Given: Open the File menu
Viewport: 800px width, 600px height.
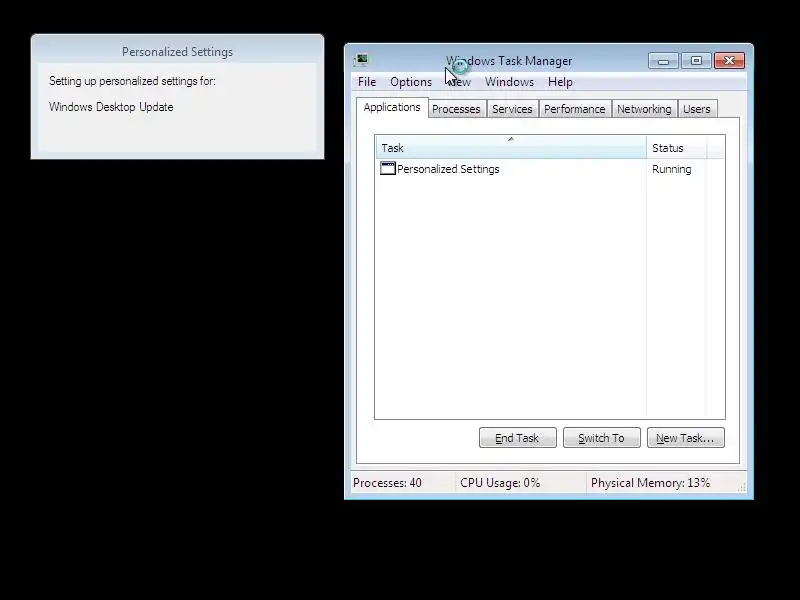Looking at the screenshot, I should point(367,82).
